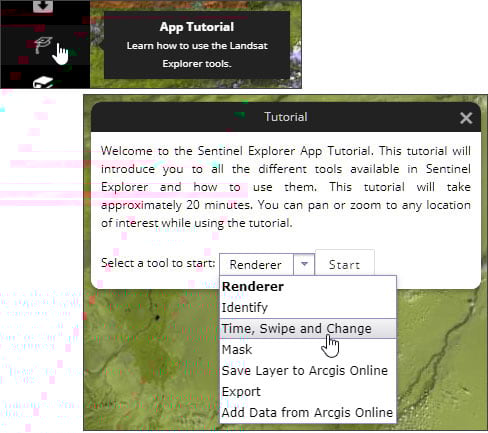Choose Identify in the tool list
This screenshot has height=433, width=488.
pyautogui.click(x=307, y=307)
